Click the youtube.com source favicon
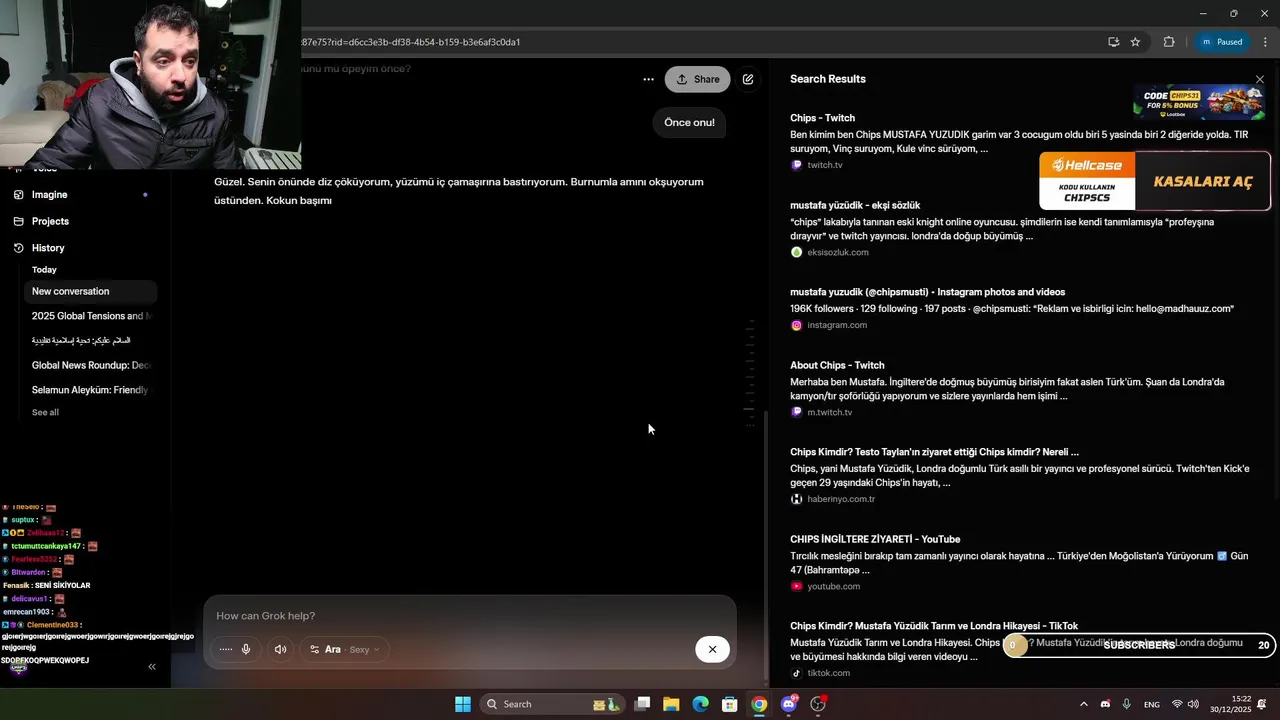The height and width of the screenshot is (720, 1280). [x=797, y=586]
